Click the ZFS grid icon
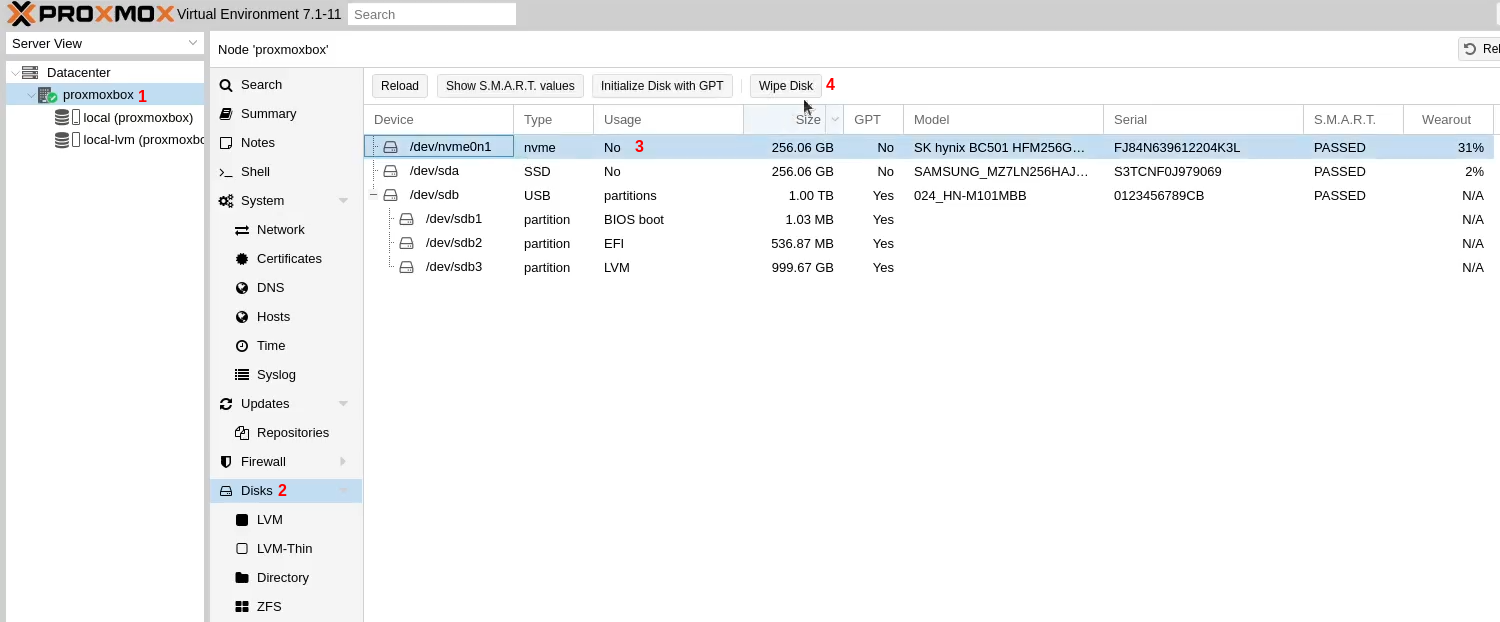Screen dimensions: 1500x622 (241, 607)
